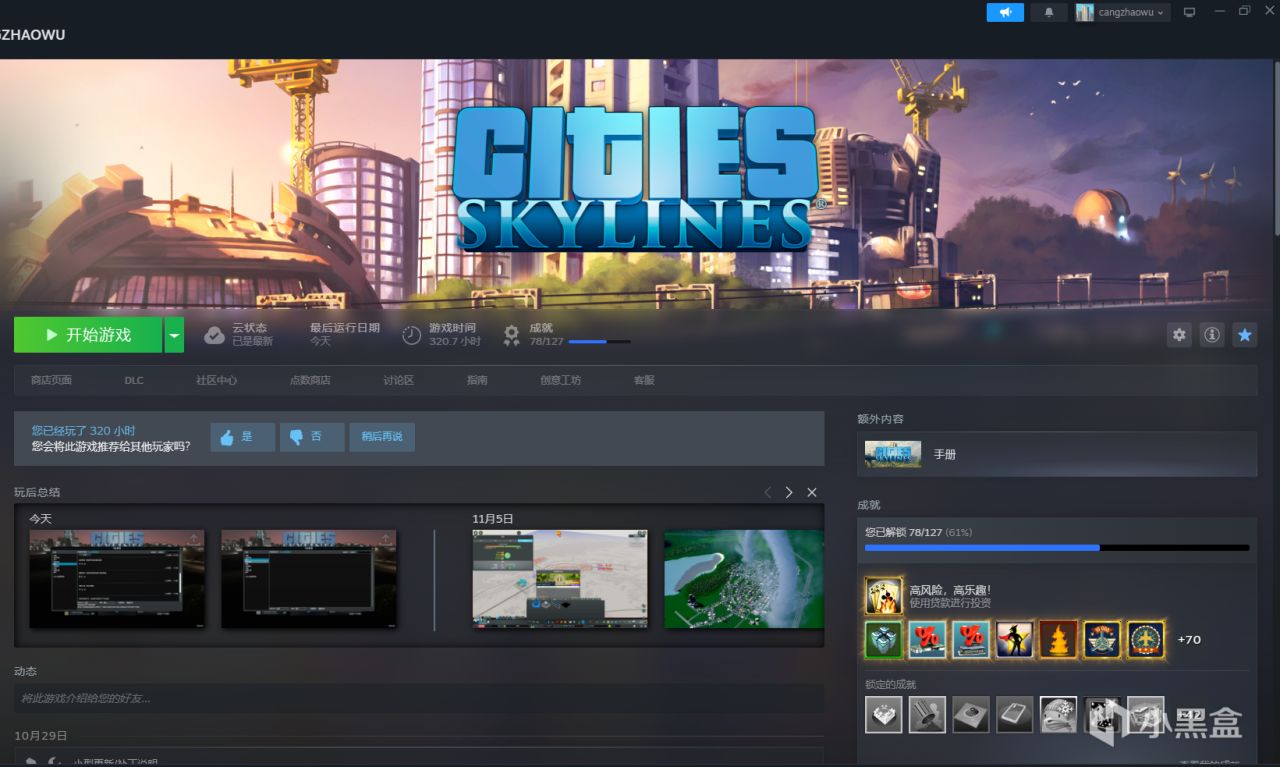The width and height of the screenshot is (1280, 767).
Task: Open the 讨论区 tab
Action: [x=398, y=380]
